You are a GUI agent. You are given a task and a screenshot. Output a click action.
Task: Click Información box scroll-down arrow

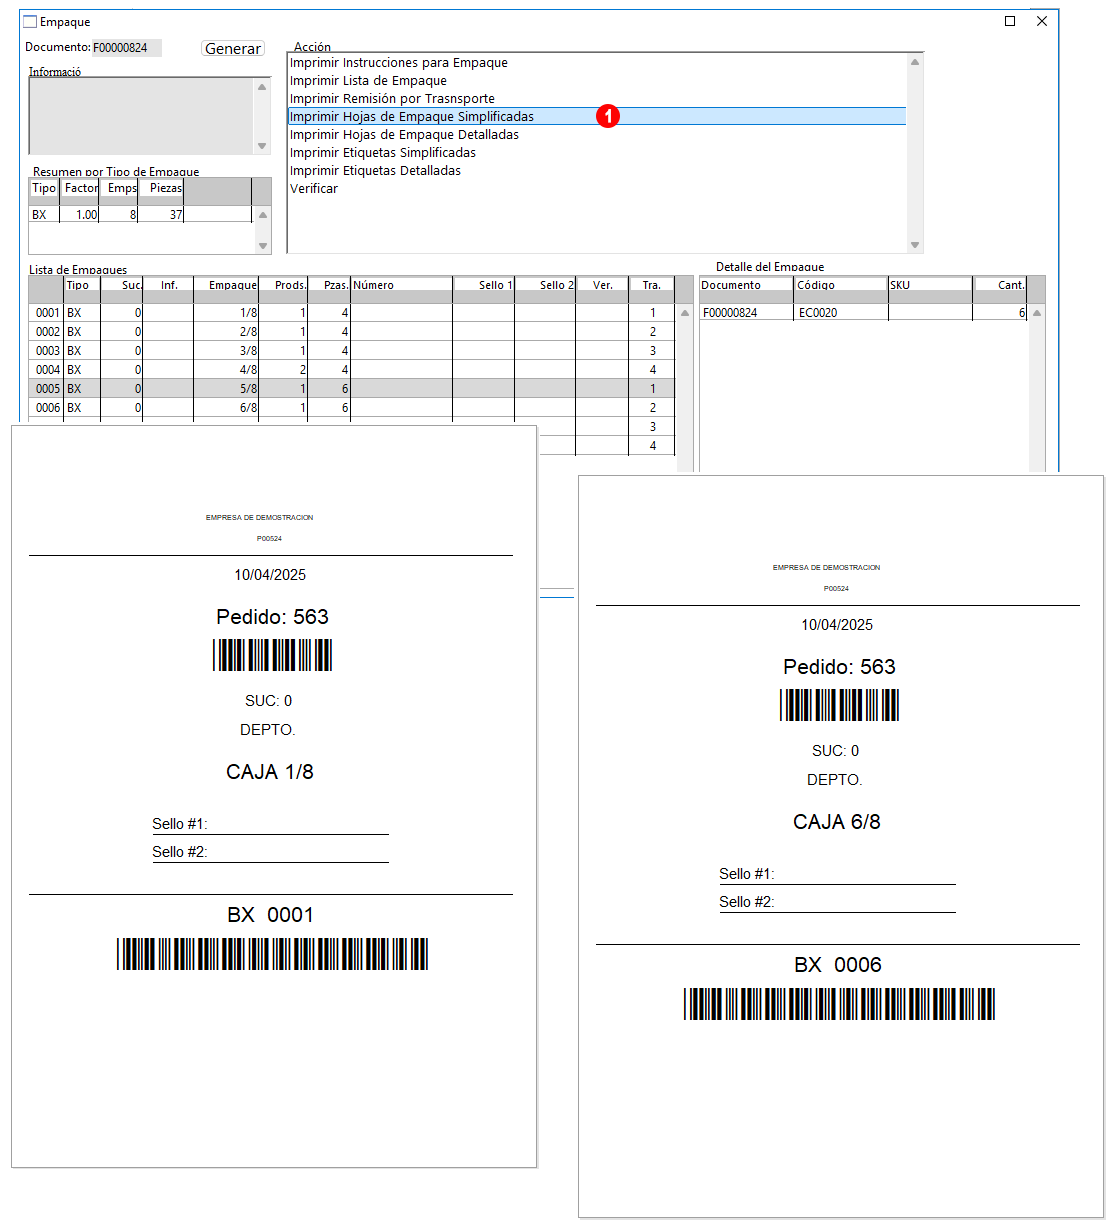click(262, 146)
